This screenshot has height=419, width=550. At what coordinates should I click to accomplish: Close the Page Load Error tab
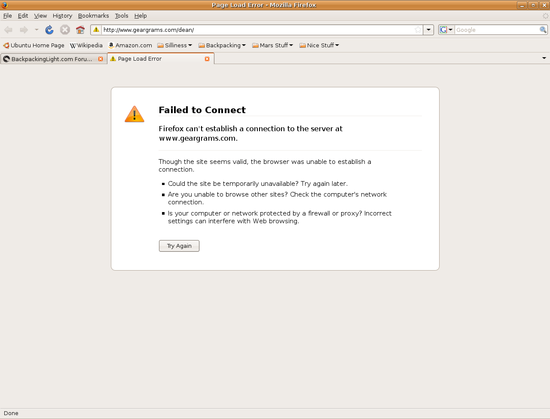[x=207, y=59]
